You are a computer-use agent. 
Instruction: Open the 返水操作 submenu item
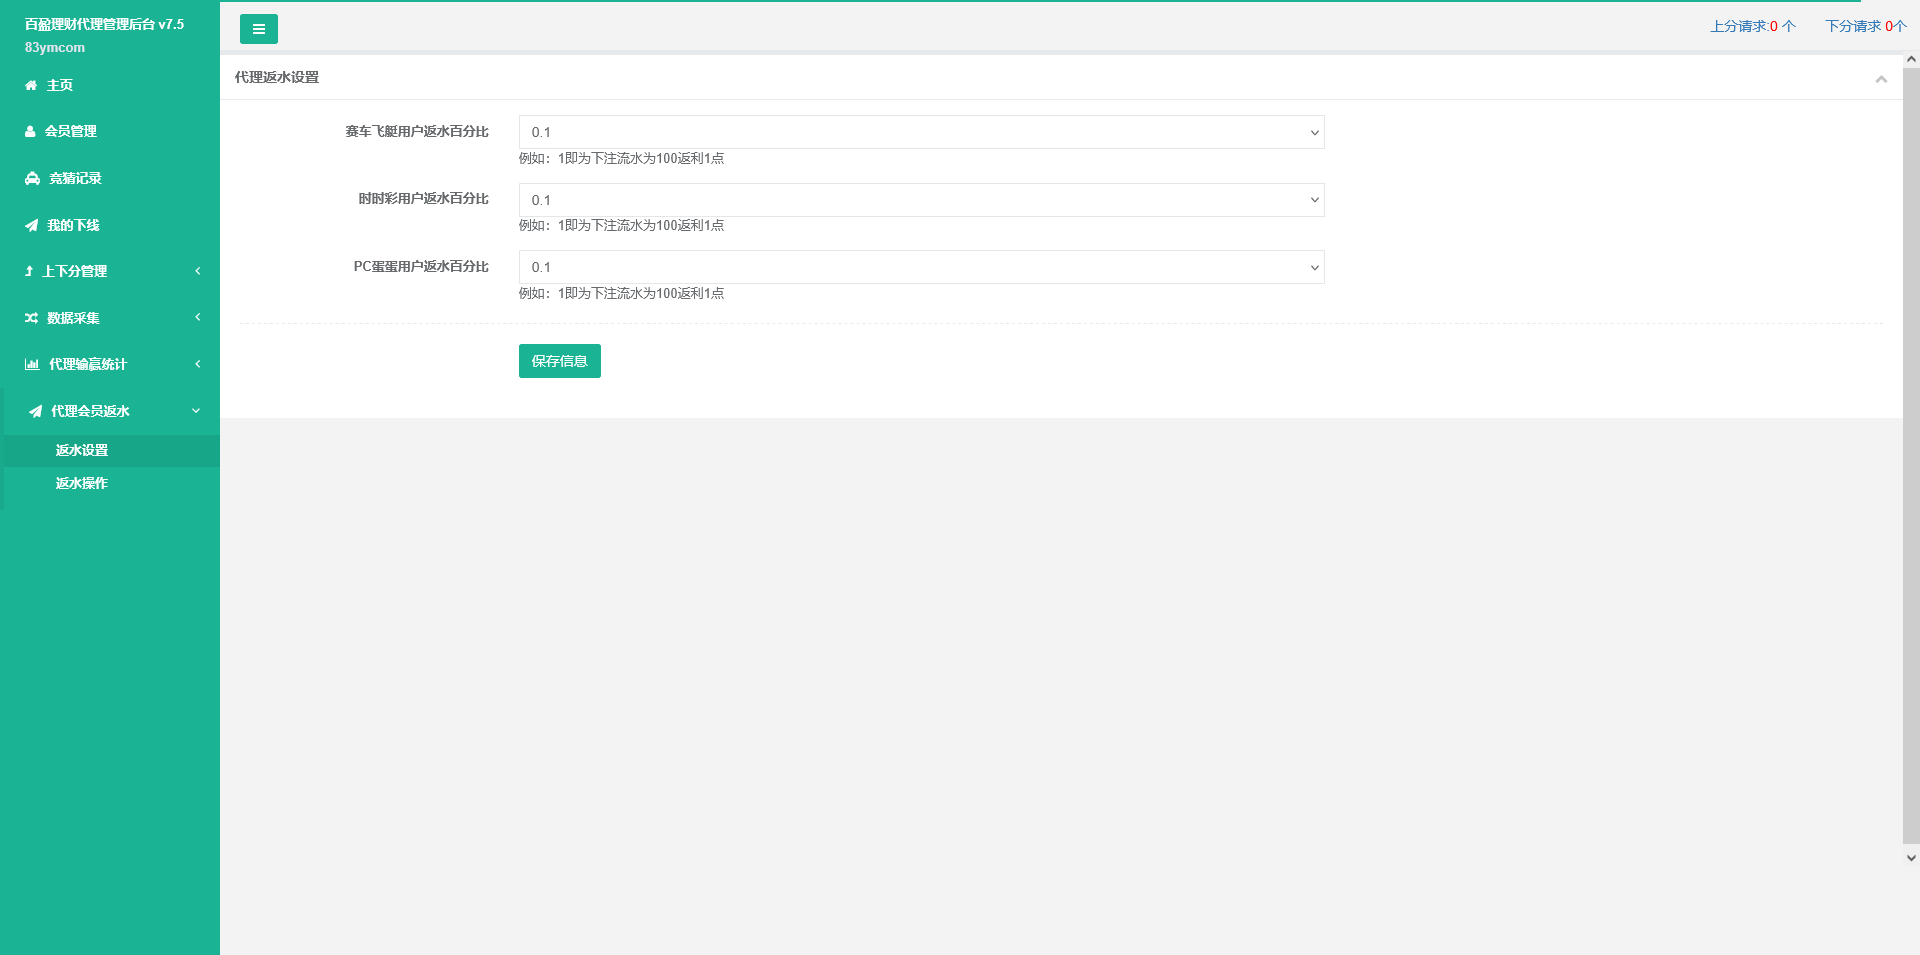(82, 484)
